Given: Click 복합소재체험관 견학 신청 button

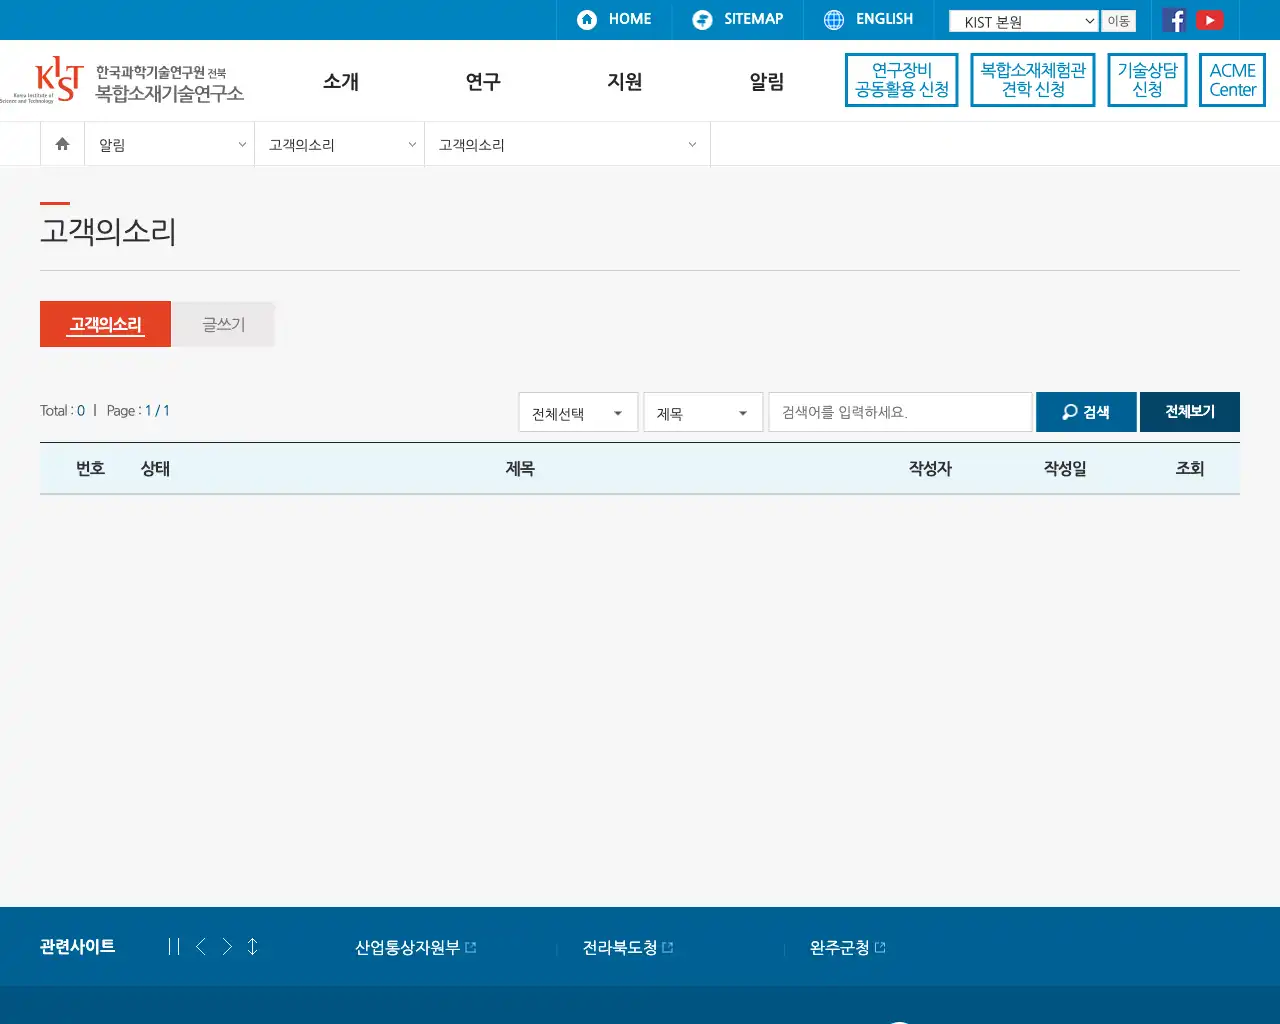Looking at the screenshot, I should pos(1033,80).
